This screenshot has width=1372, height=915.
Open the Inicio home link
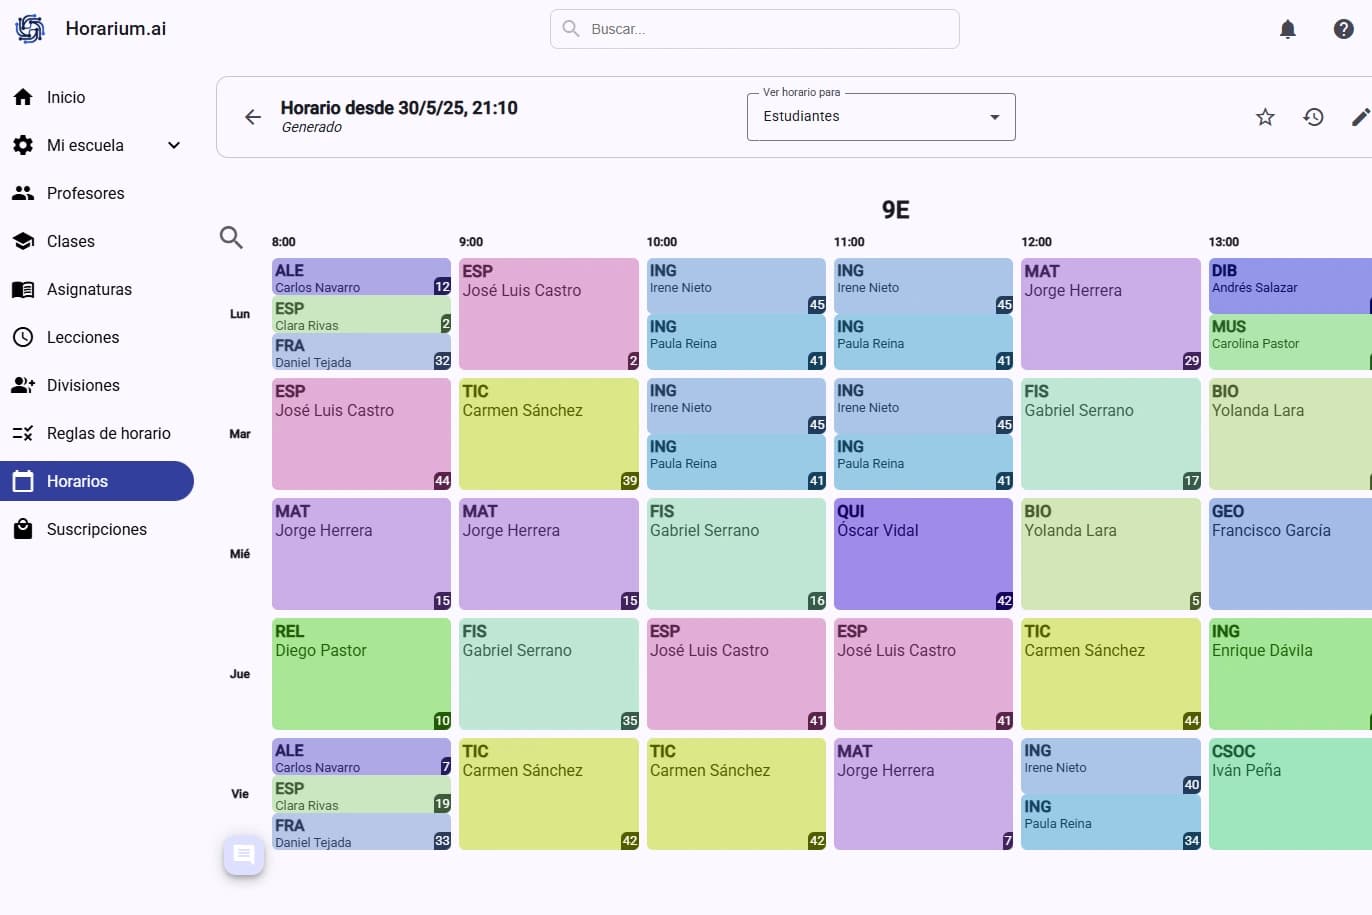click(66, 97)
